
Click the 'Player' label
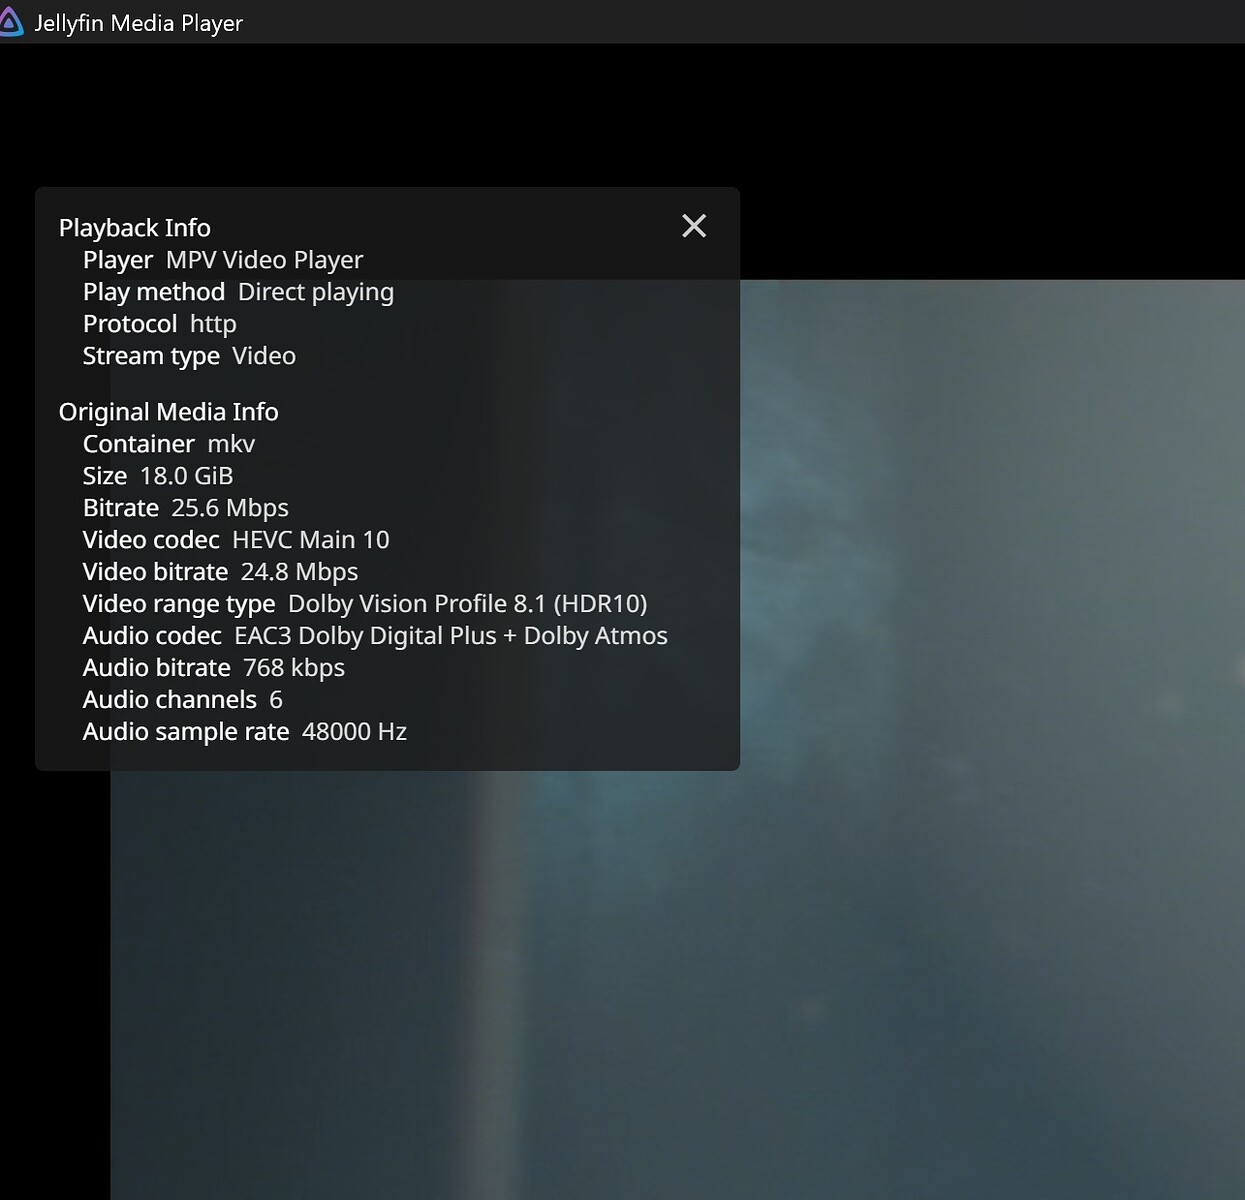(x=118, y=260)
